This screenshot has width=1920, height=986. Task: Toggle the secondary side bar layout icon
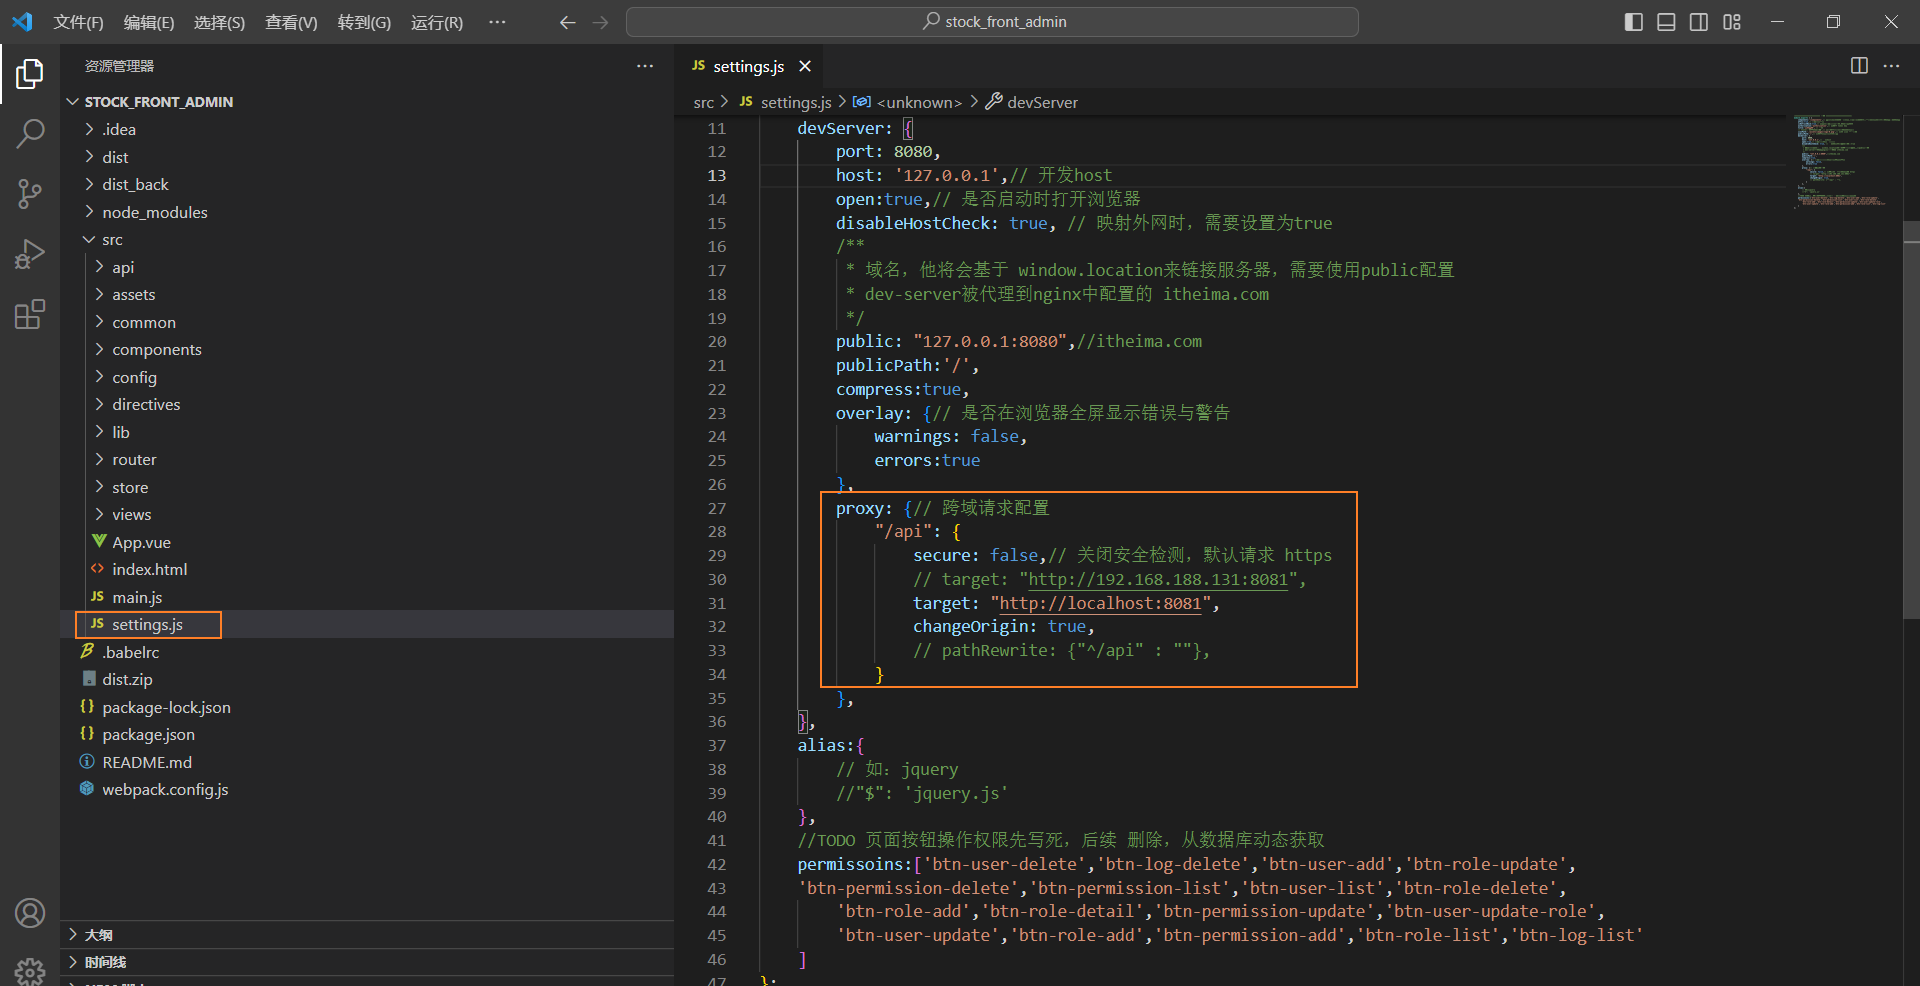pos(1699,22)
